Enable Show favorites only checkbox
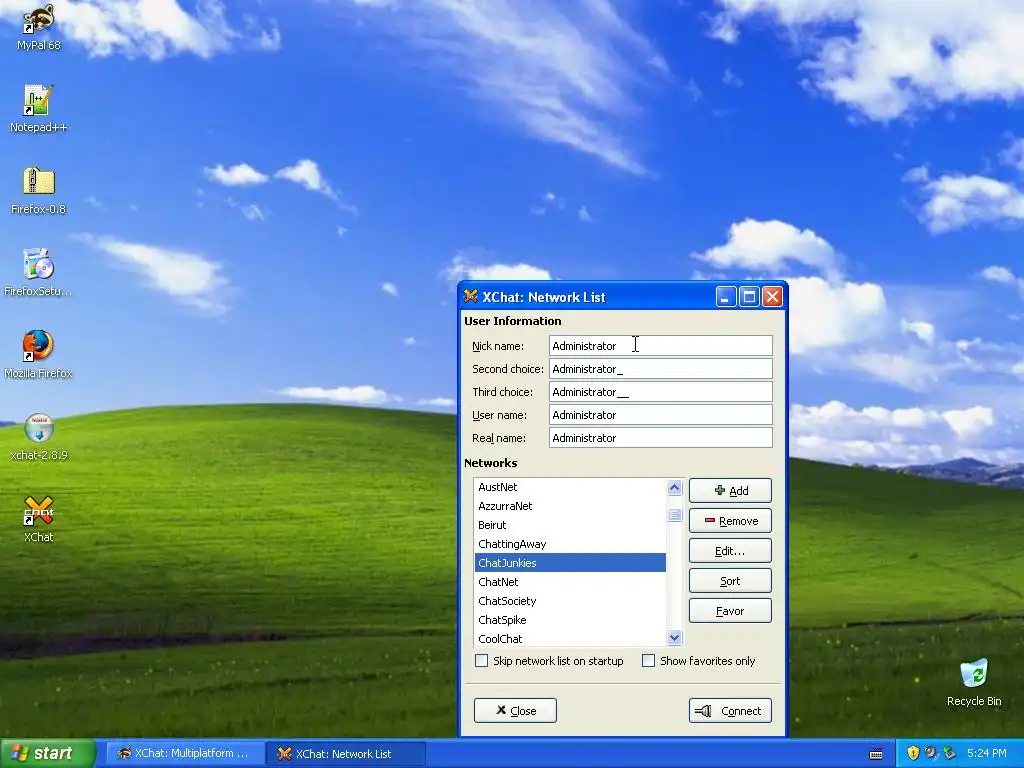The width and height of the screenshot is (1024, 768). [648, 661]
